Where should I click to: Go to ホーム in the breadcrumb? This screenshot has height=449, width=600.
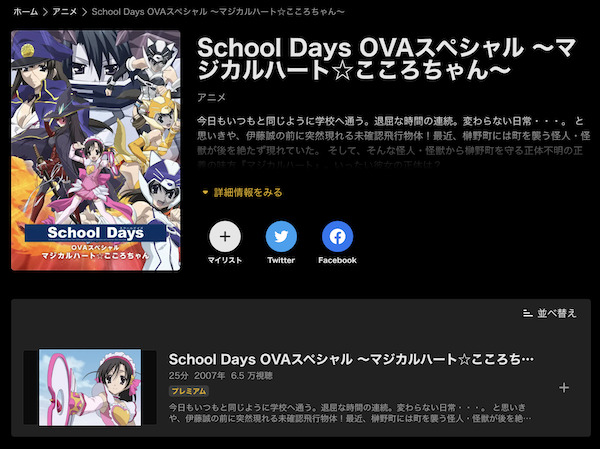tap(25, 12)
